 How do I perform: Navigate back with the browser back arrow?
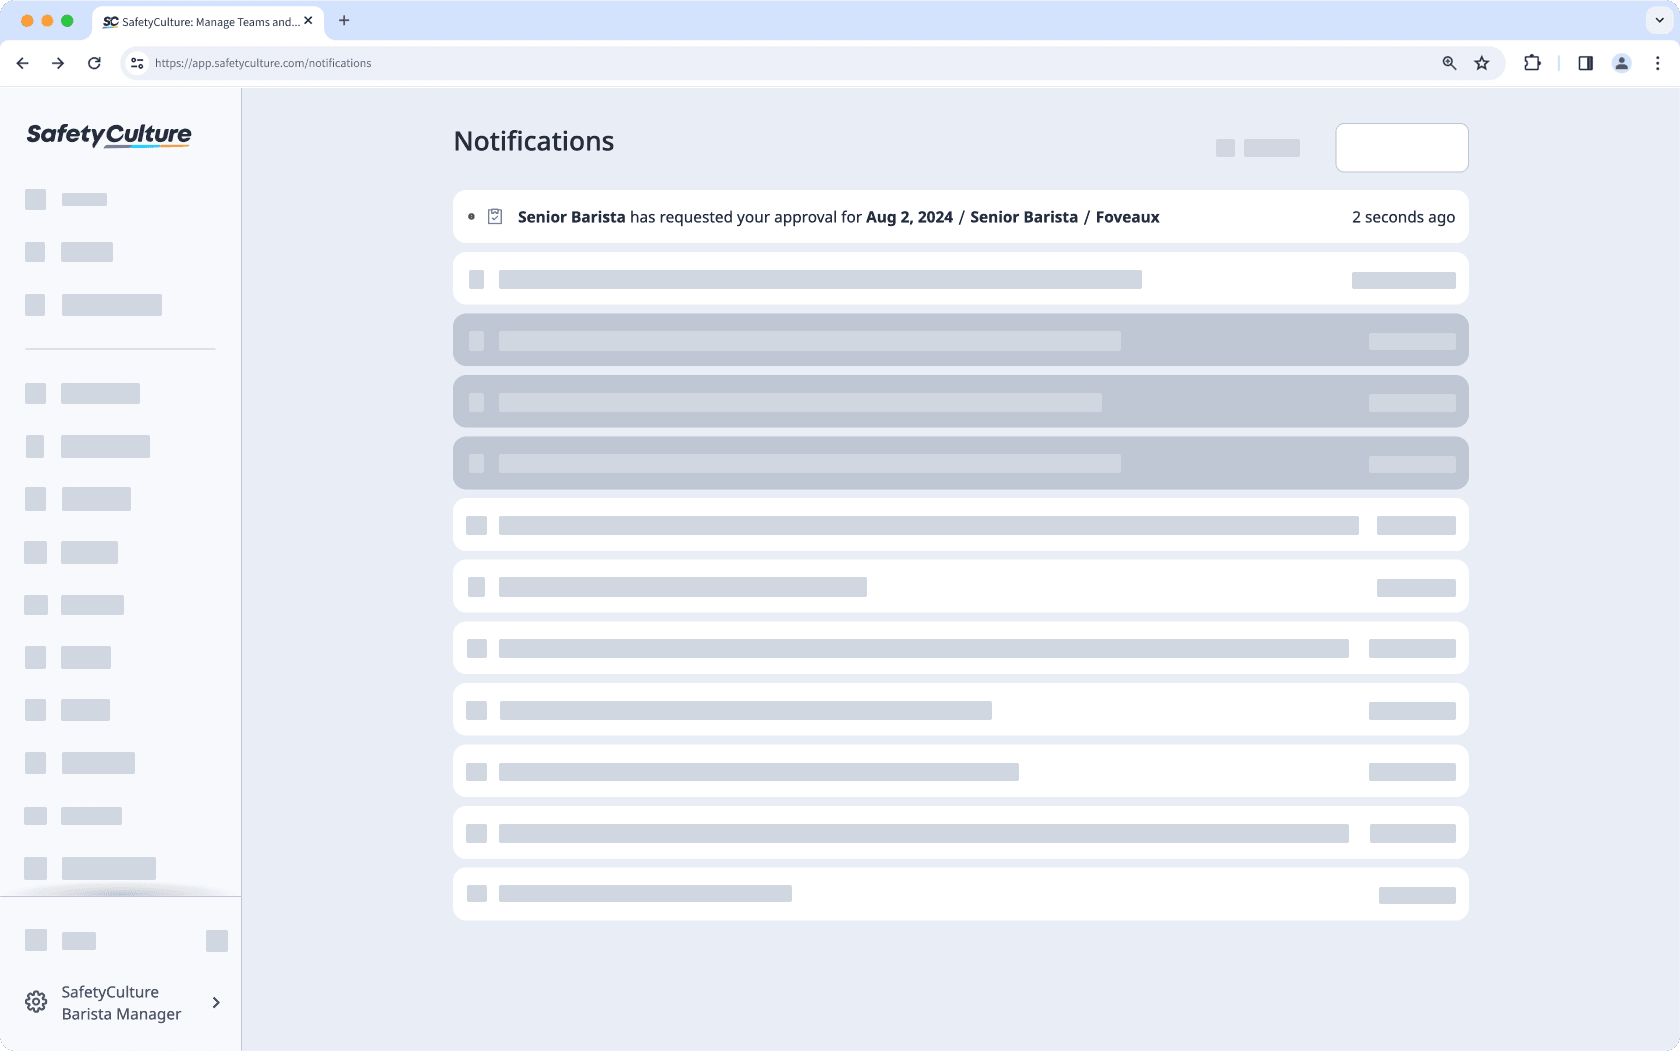point(22,63)
